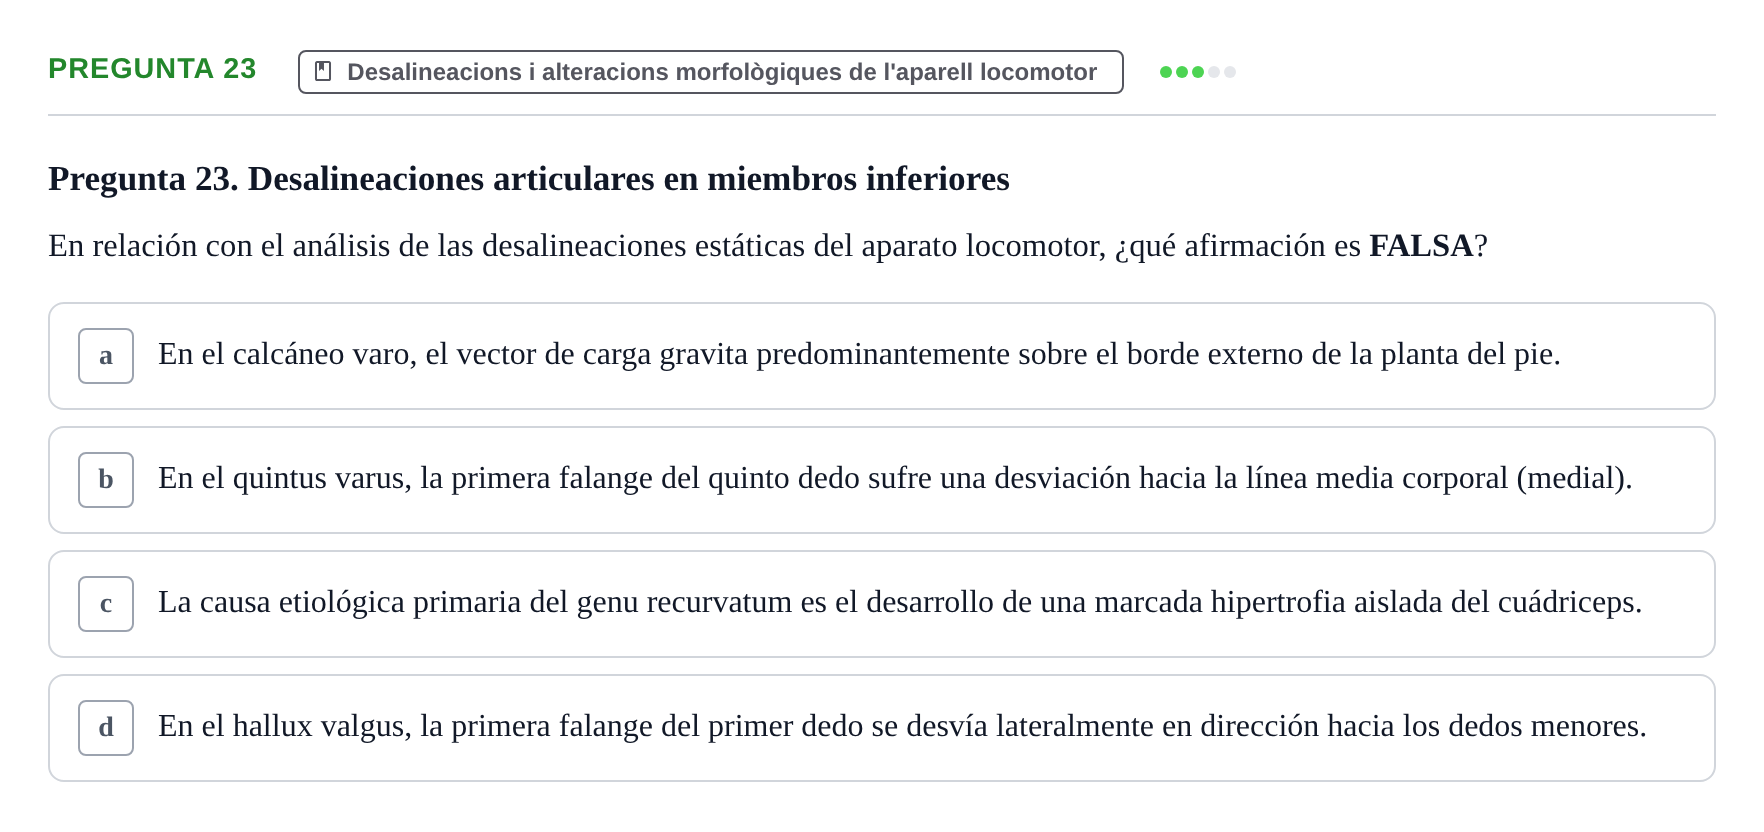Select answer letter d

(x=106, y=728)
